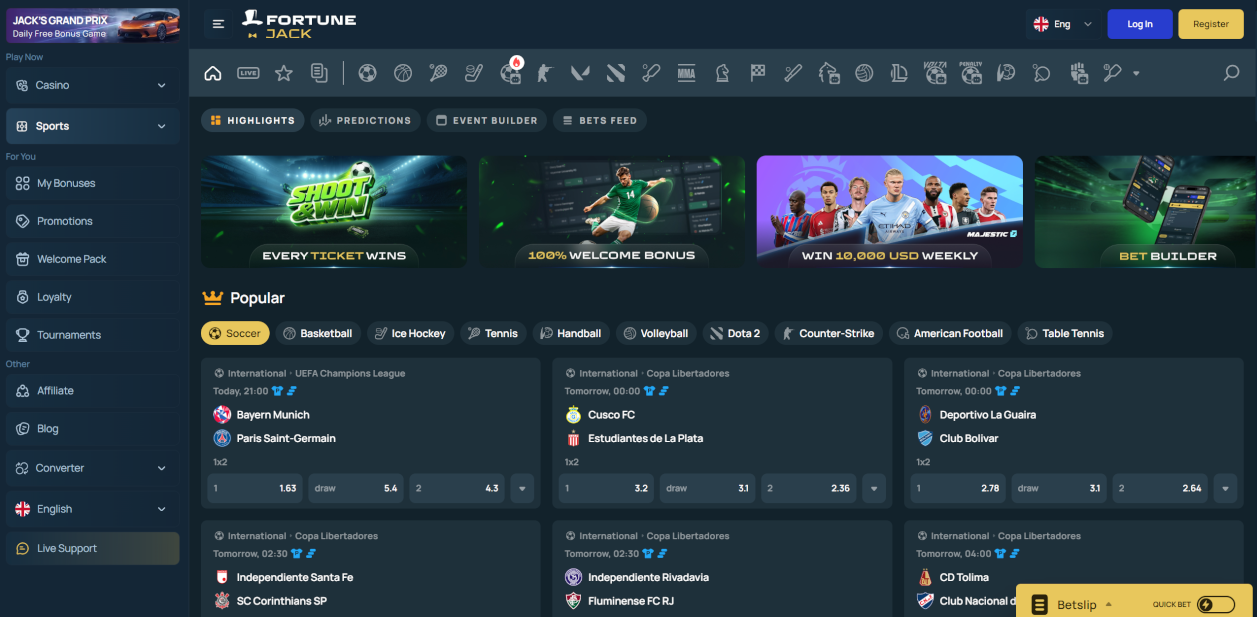
Task: Switch to the Highlights tab
Action: coord(253,120)
